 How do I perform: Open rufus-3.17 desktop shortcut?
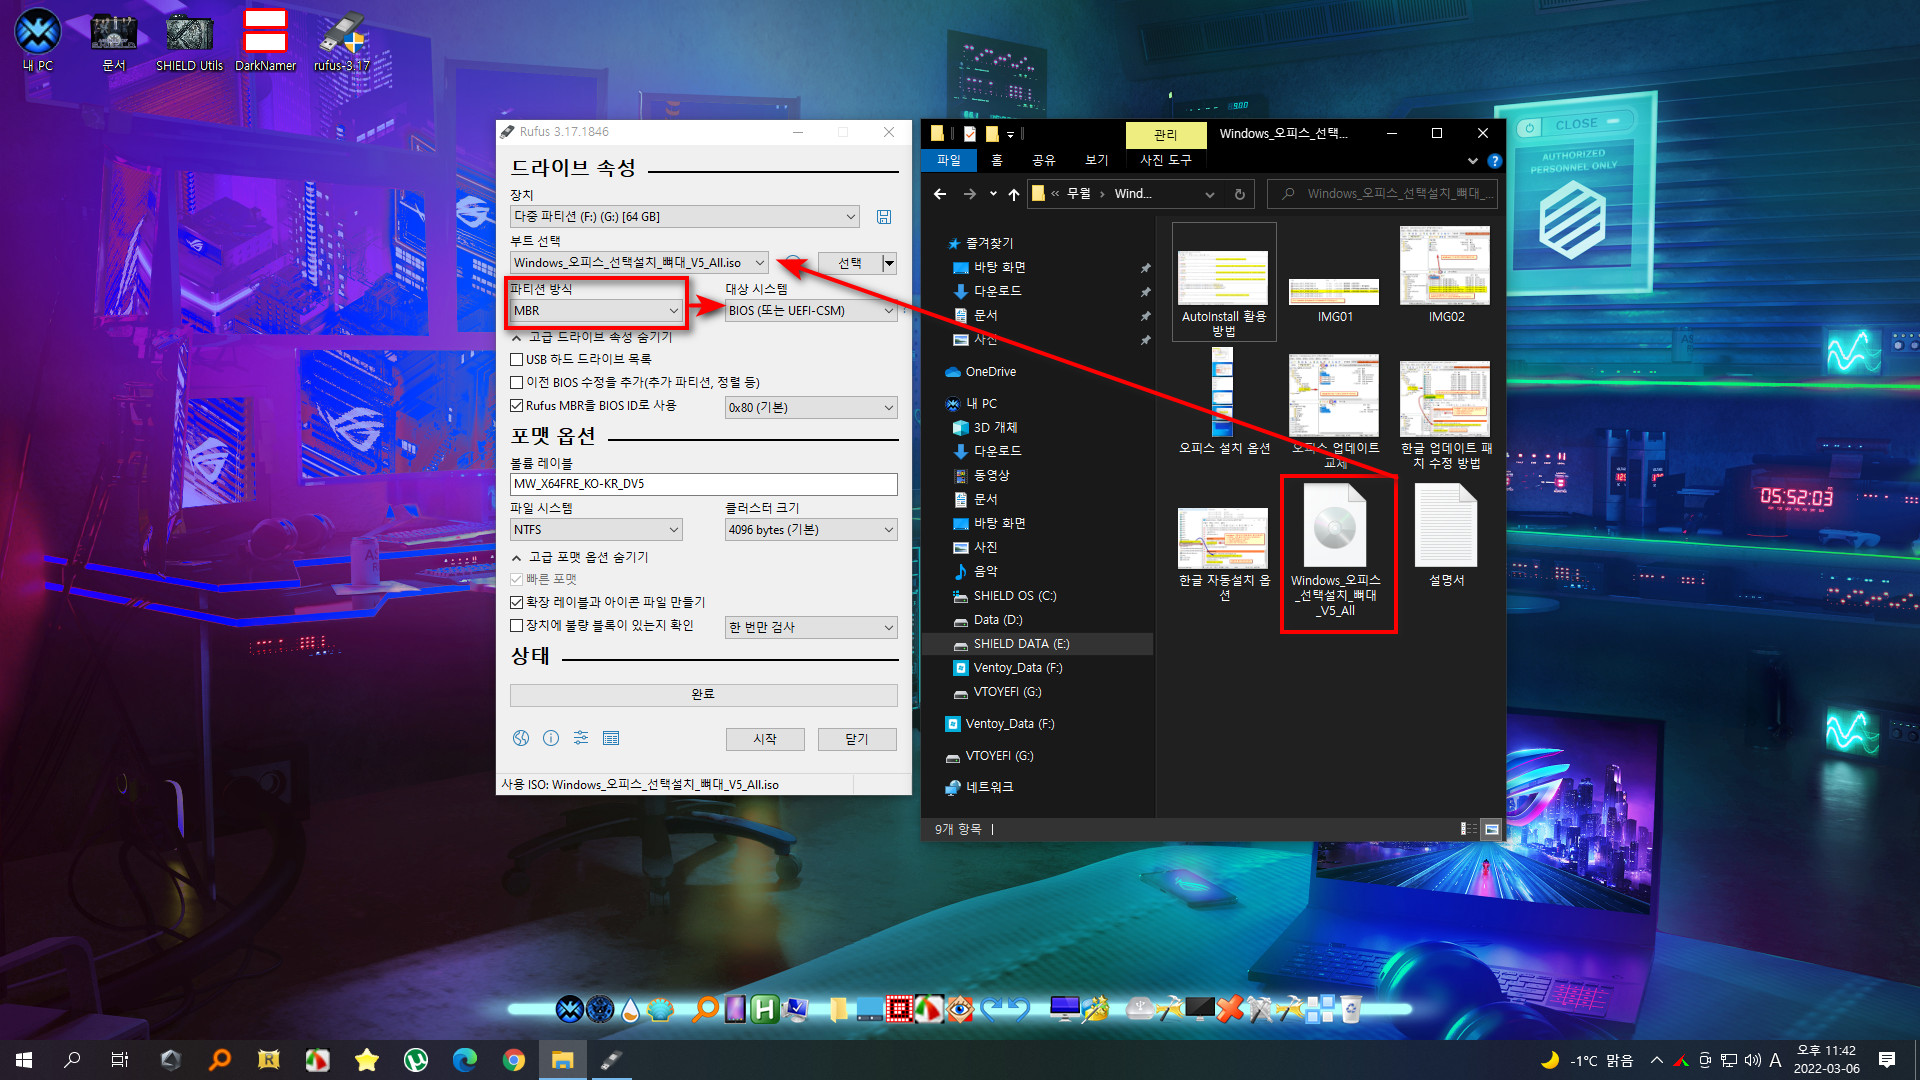click(342, 40)
